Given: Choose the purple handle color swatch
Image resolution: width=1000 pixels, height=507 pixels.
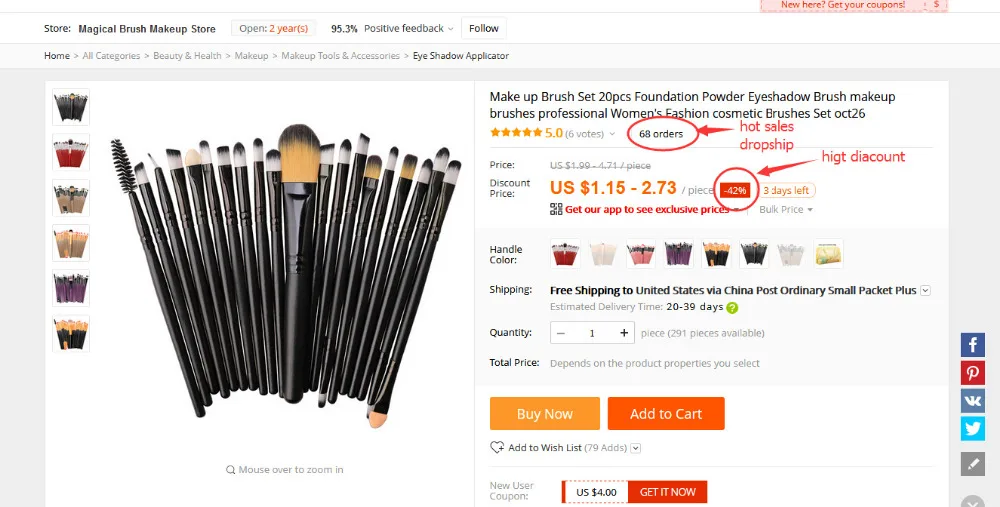Looking at the screenshot, I should click(679, 254).
